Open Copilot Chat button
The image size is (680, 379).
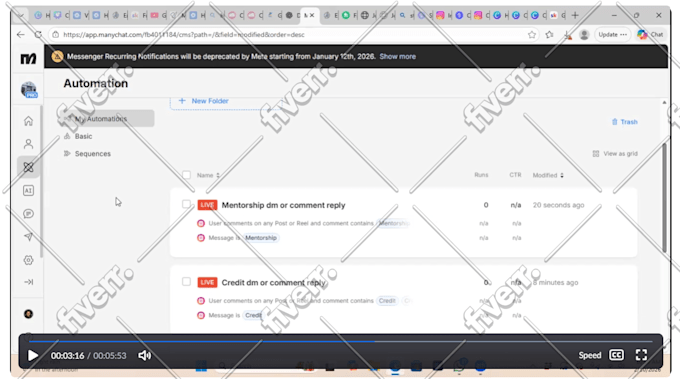[651, 34]
